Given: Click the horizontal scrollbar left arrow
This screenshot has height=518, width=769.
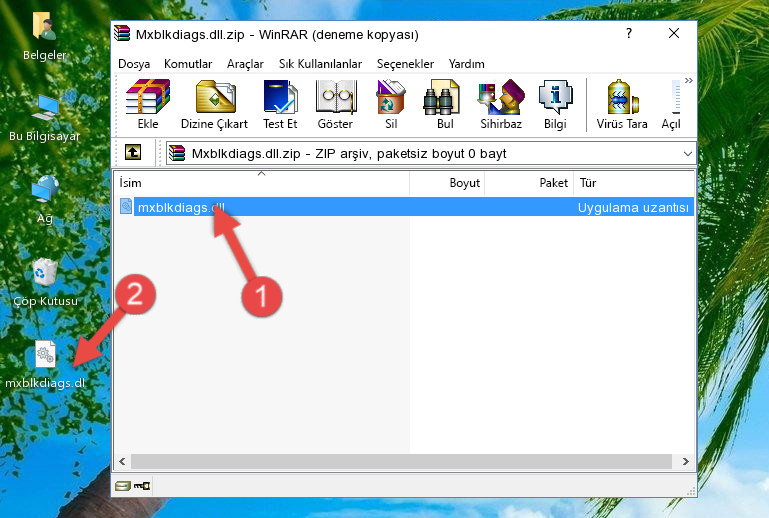Looking at the screenshot, I should 122,462.
